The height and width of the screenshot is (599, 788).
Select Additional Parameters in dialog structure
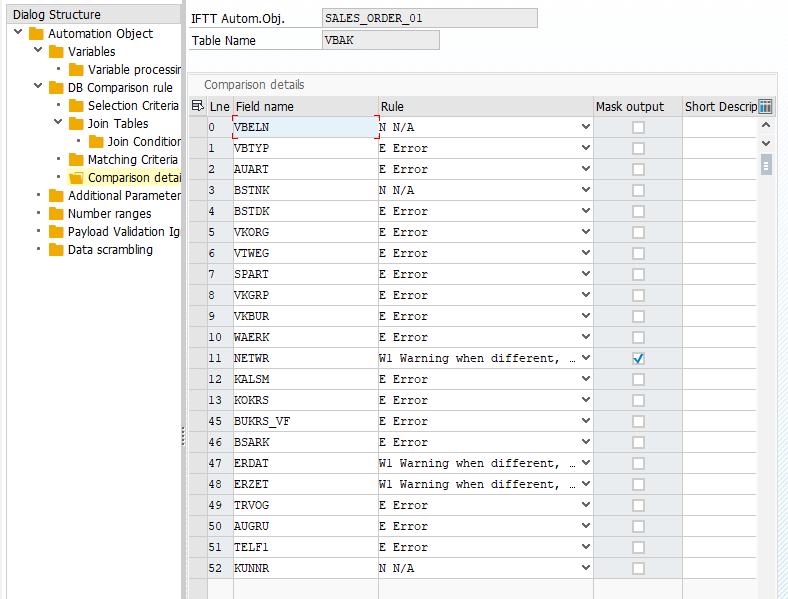(x=123, y=196)
